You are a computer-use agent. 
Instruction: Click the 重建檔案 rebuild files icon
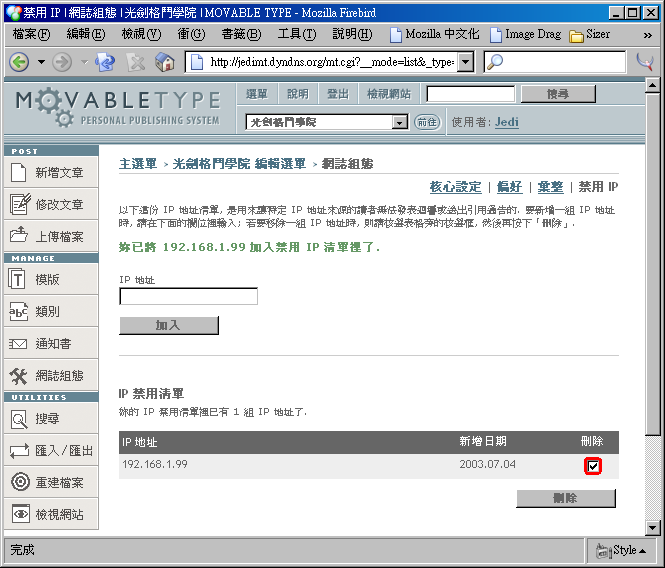[20, 482]
